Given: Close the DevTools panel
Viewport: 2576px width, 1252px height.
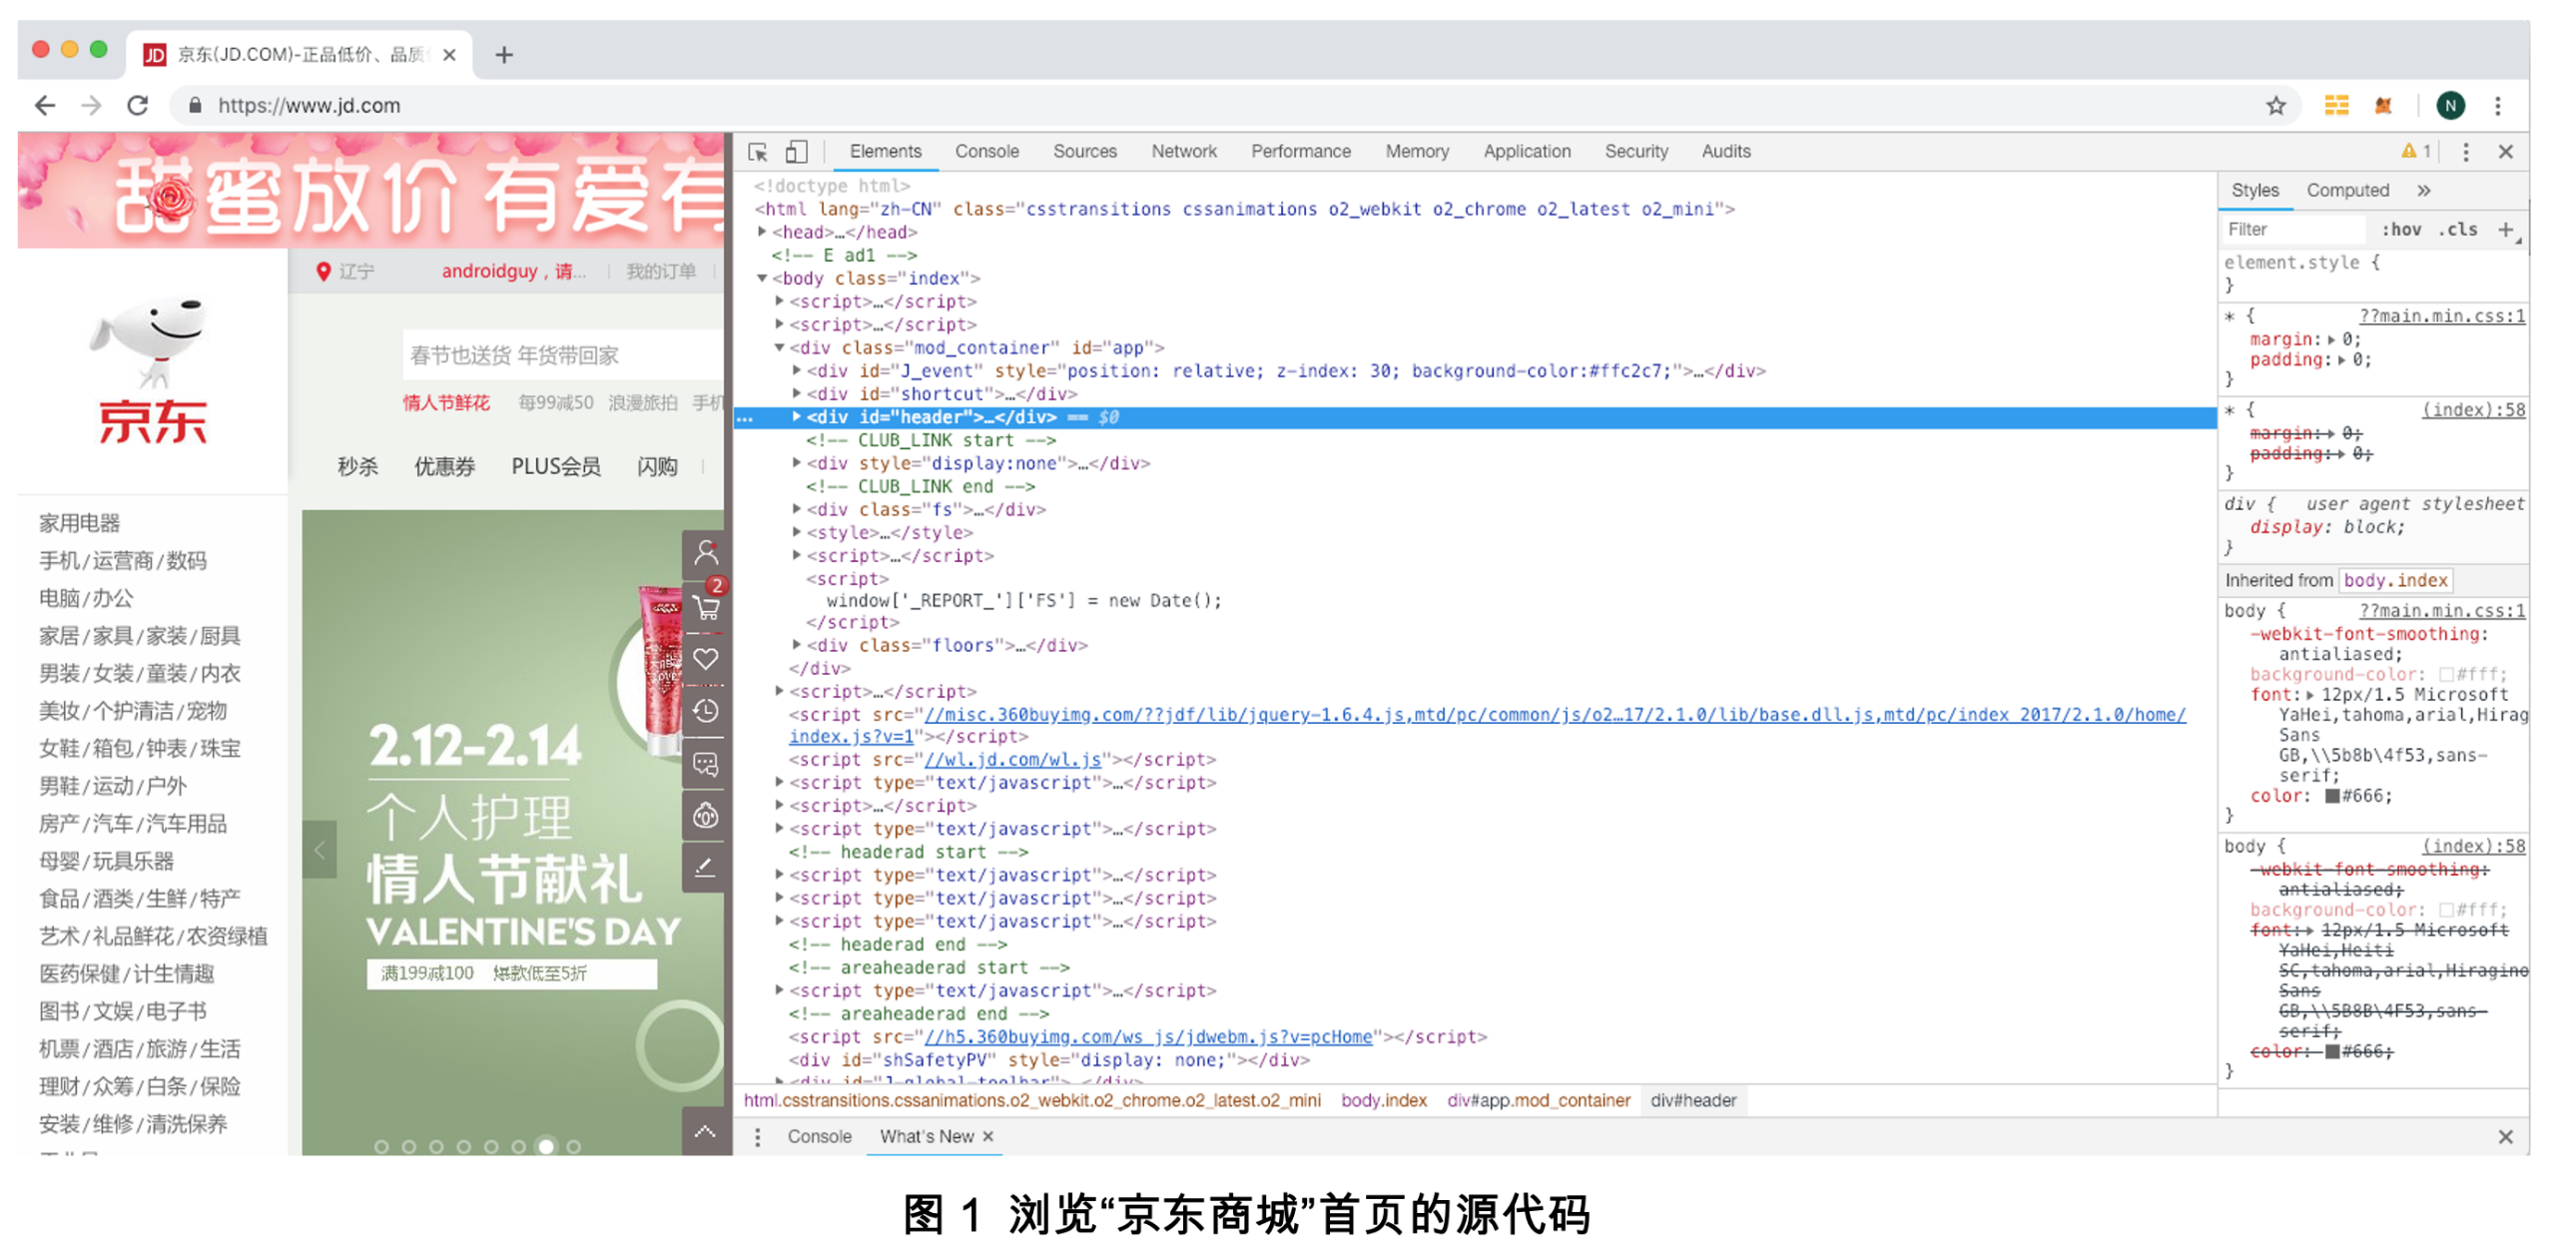Looking at the screenshot, I should [2506, 152].
